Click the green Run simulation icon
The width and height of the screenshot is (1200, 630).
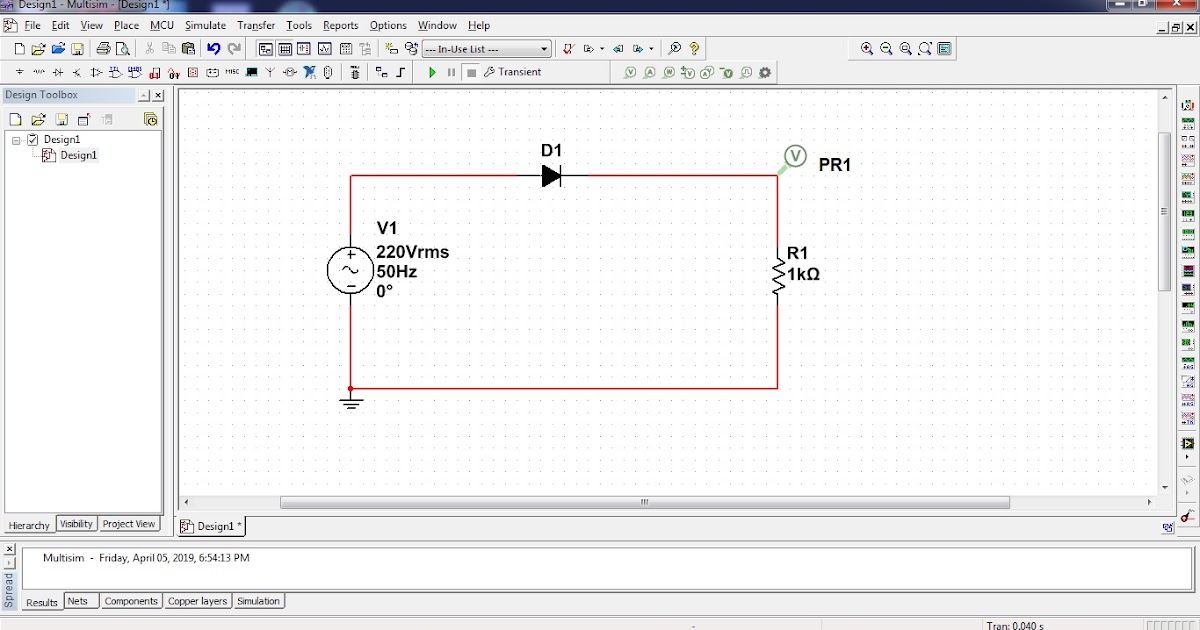[433, 71]
